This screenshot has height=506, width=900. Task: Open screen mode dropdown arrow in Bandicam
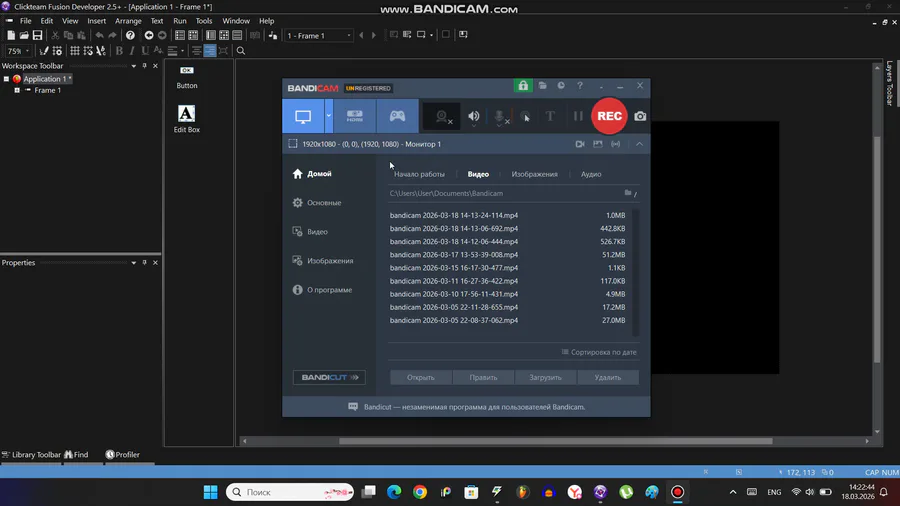[329, 116]
